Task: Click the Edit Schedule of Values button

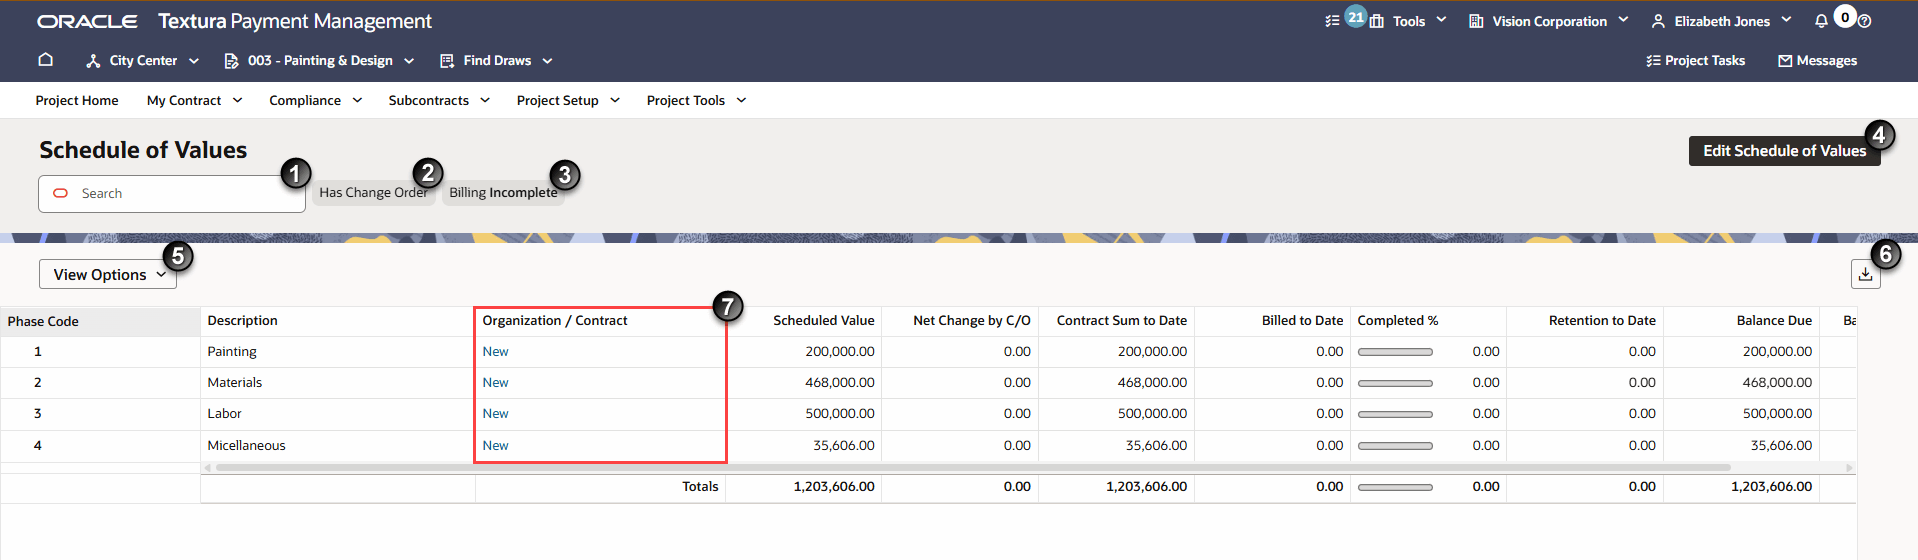Action: click(1784, 151)
